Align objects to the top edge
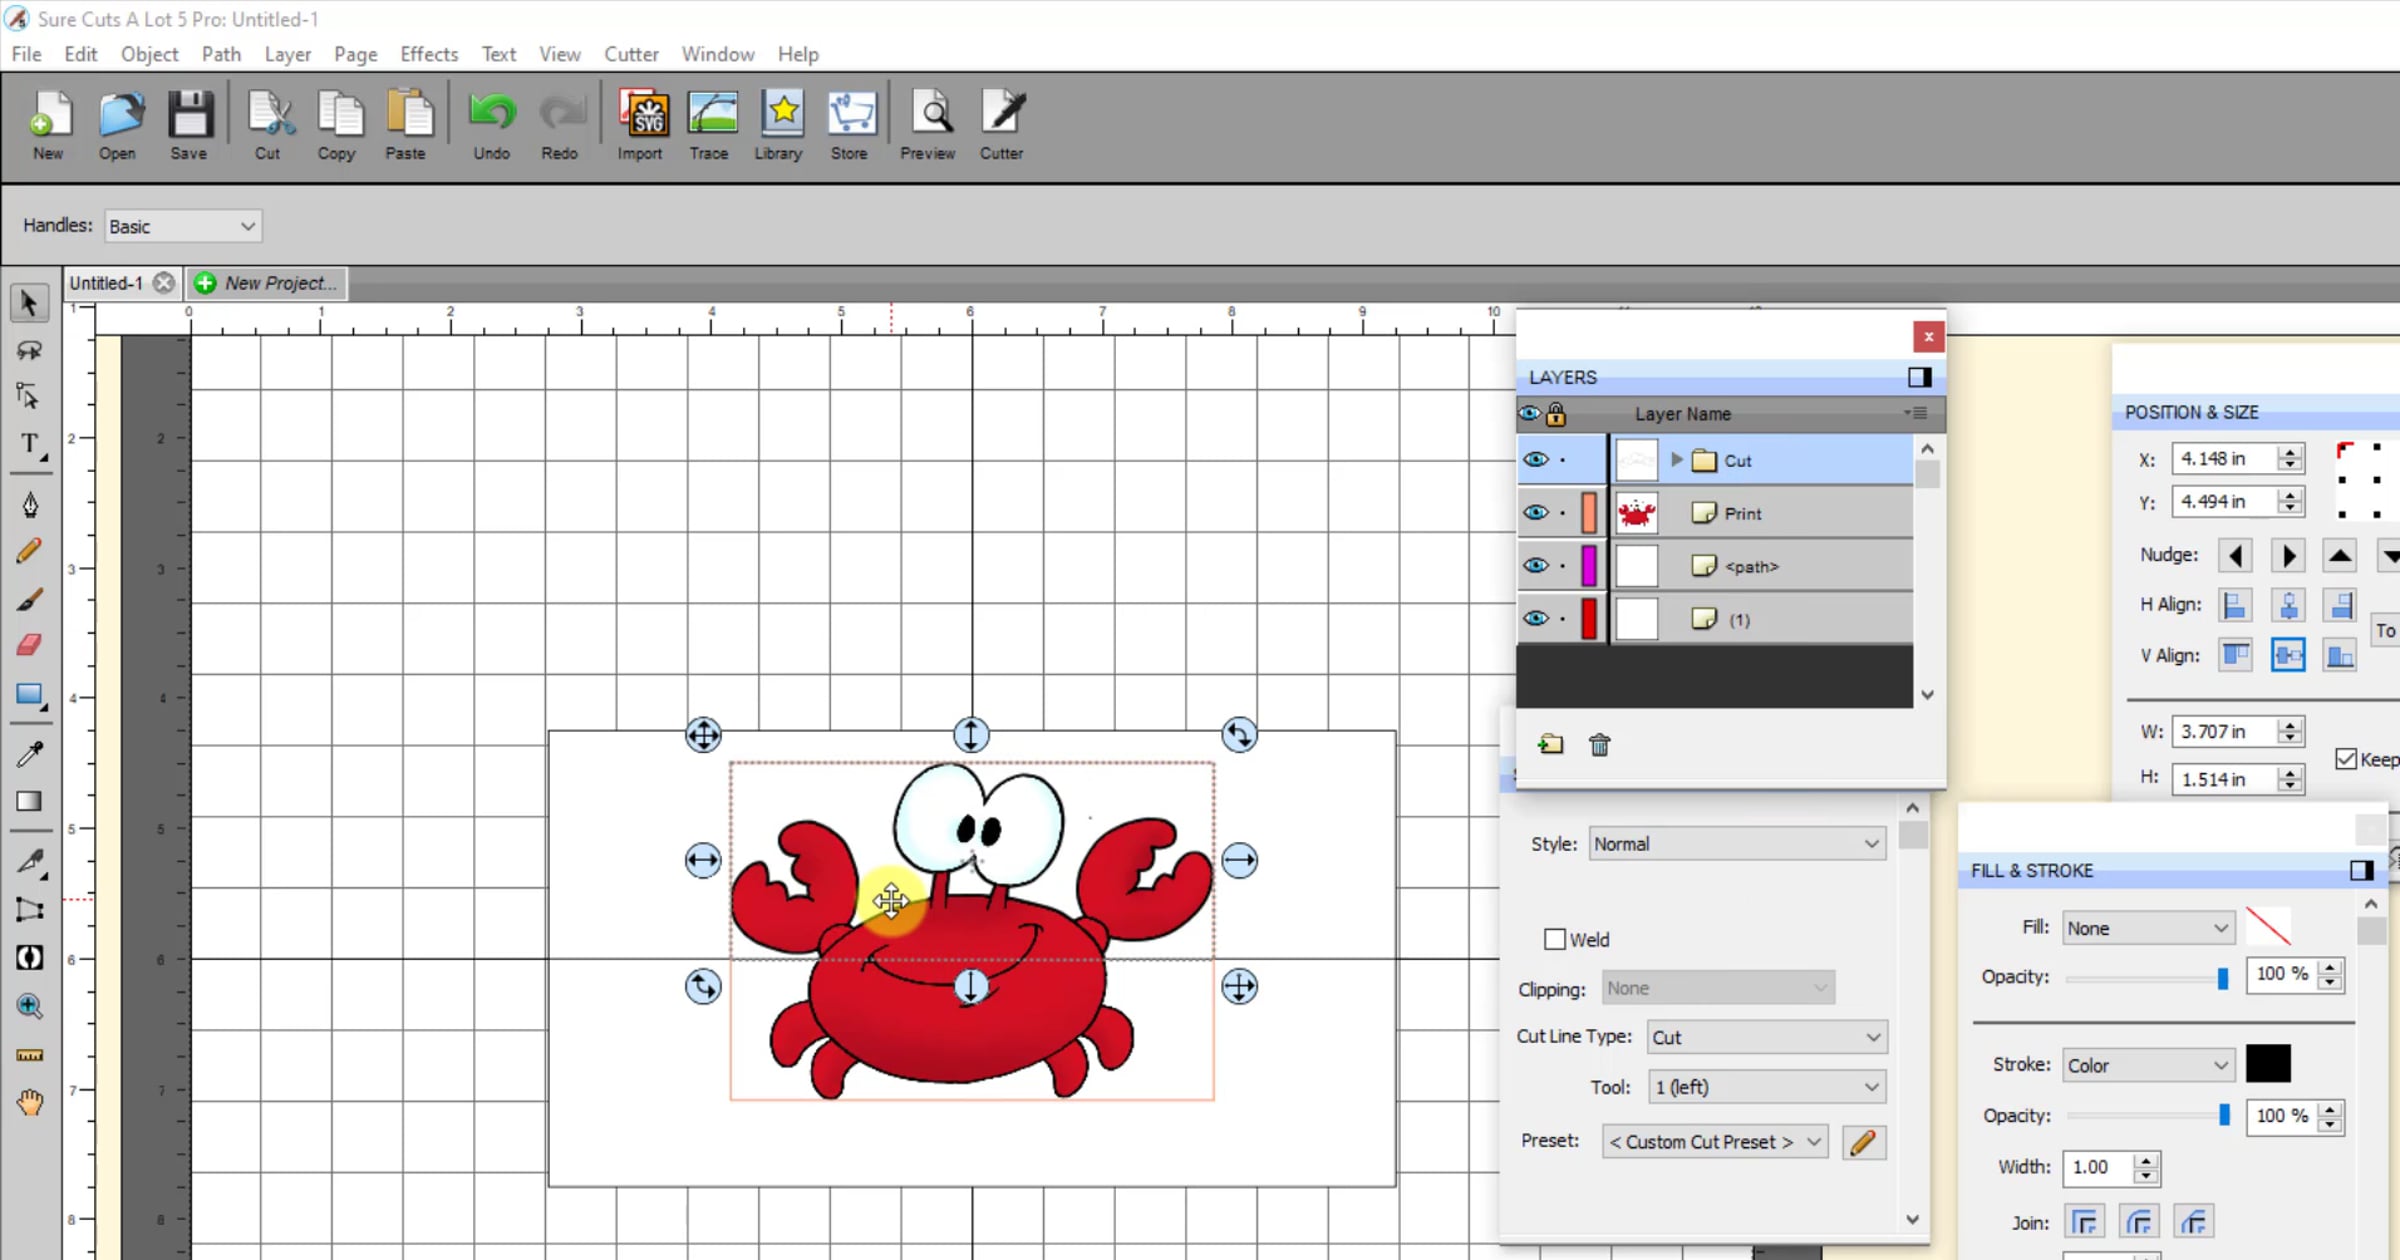 [x=2235, y=656]
